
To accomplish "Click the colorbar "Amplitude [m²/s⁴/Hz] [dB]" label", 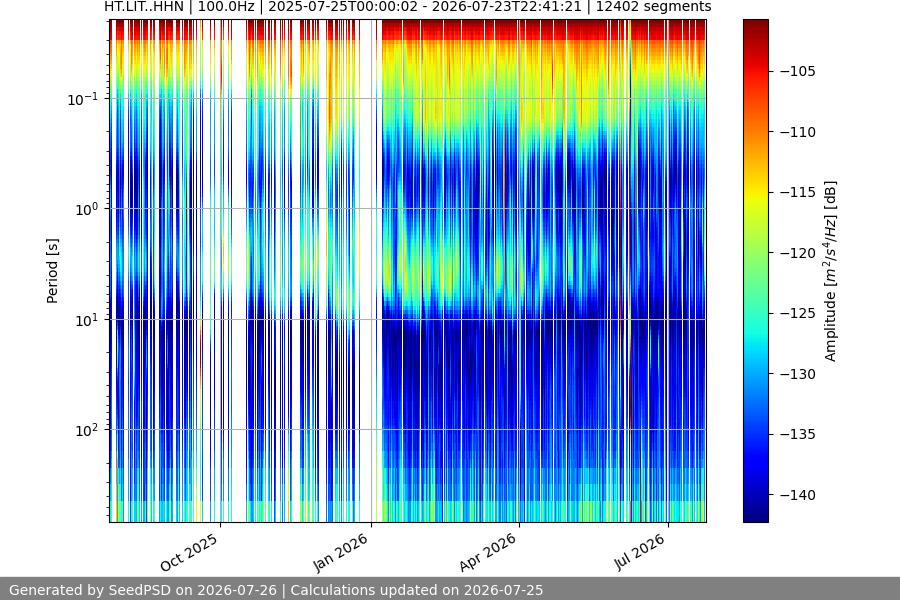I will [831, 271].
